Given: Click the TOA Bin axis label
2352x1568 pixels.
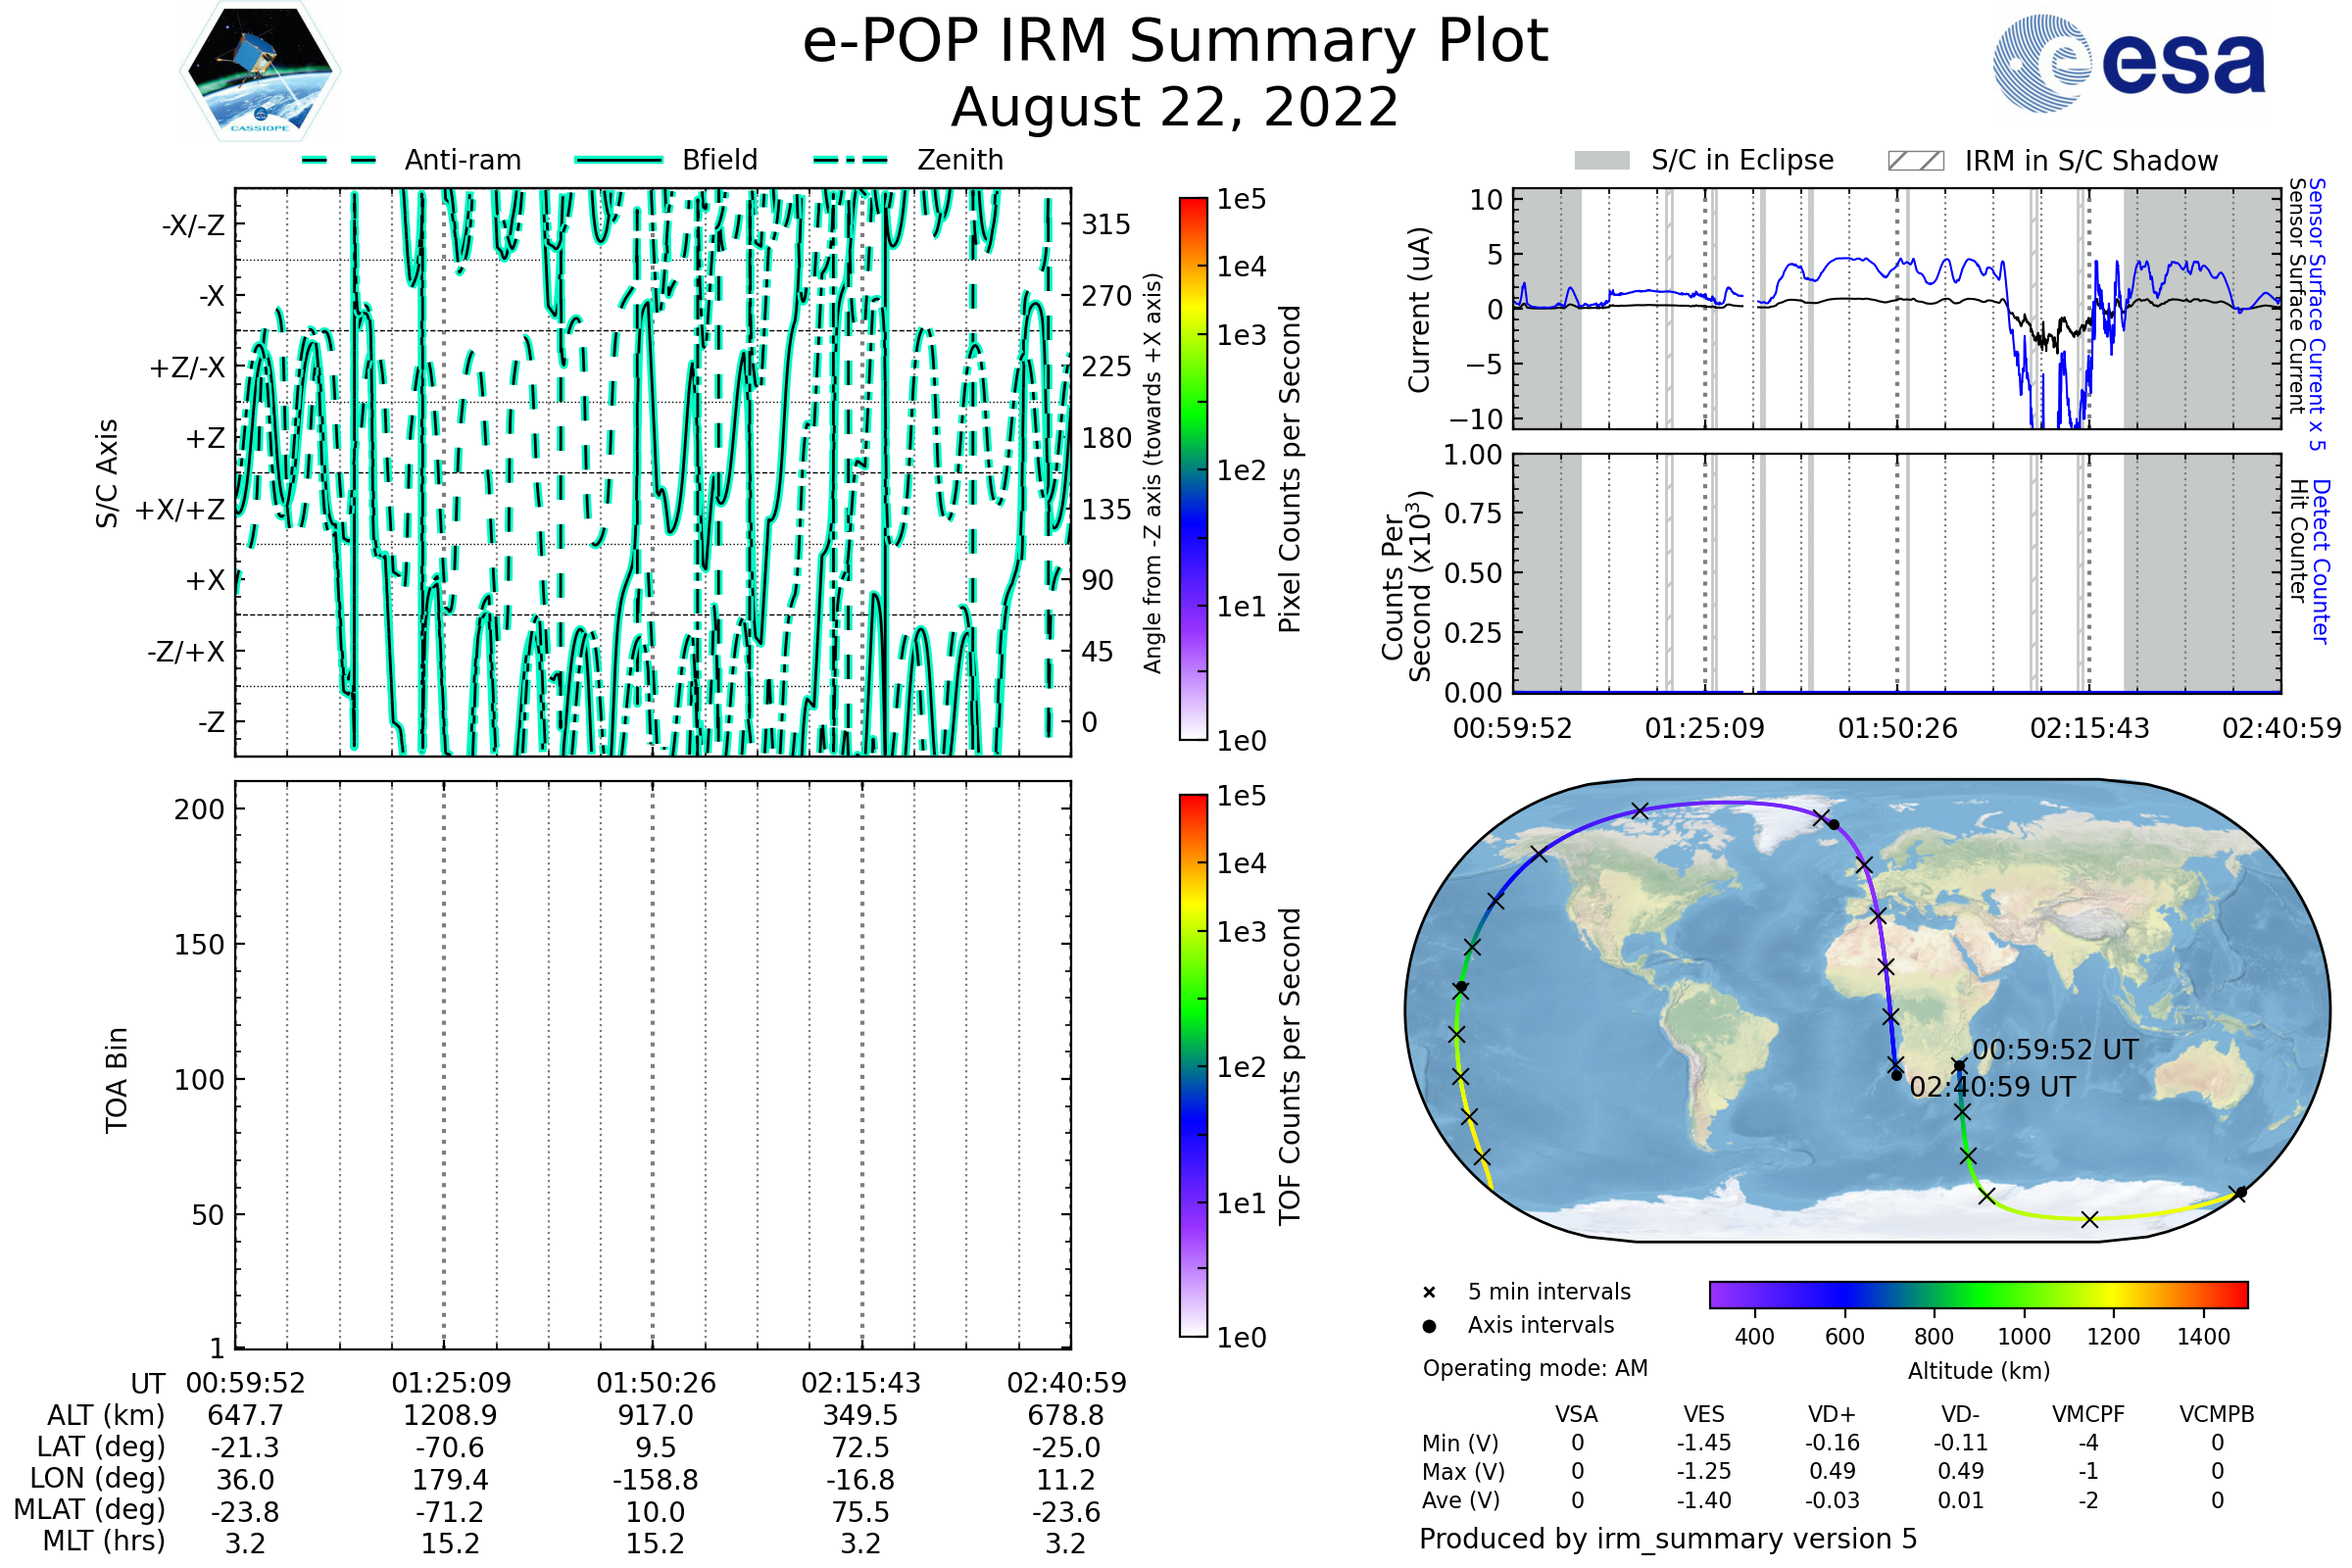Looking at the screenshot, I should [117, 1079].
